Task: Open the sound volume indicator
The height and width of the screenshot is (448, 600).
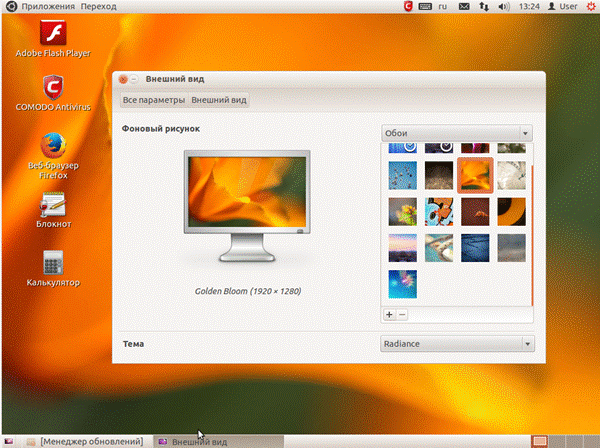Action: [x=504, y=7]
